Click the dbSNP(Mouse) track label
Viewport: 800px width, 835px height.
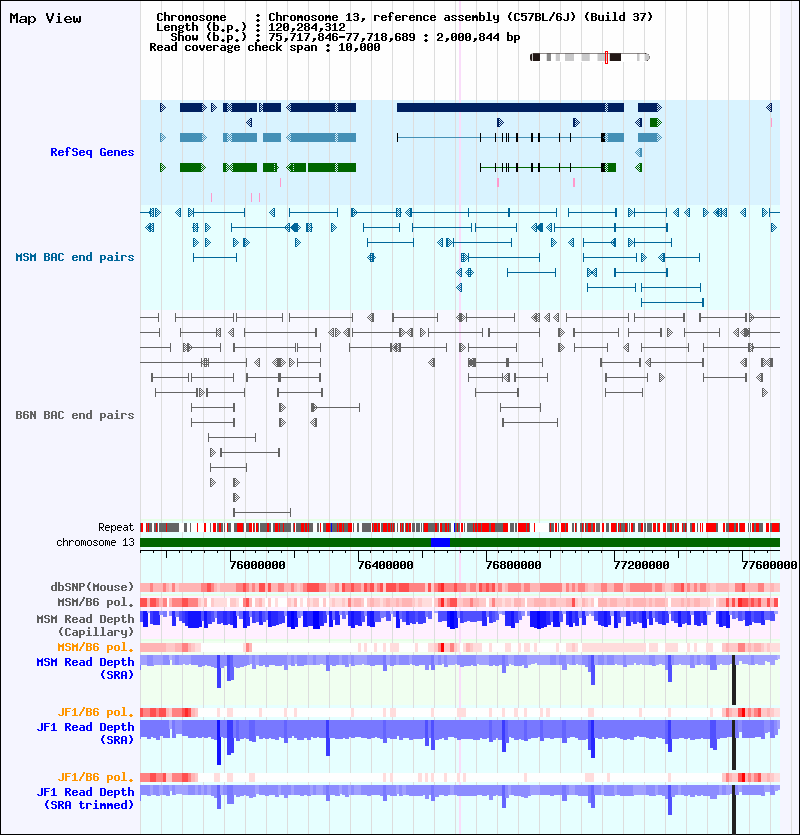click(x=92, y=587)
